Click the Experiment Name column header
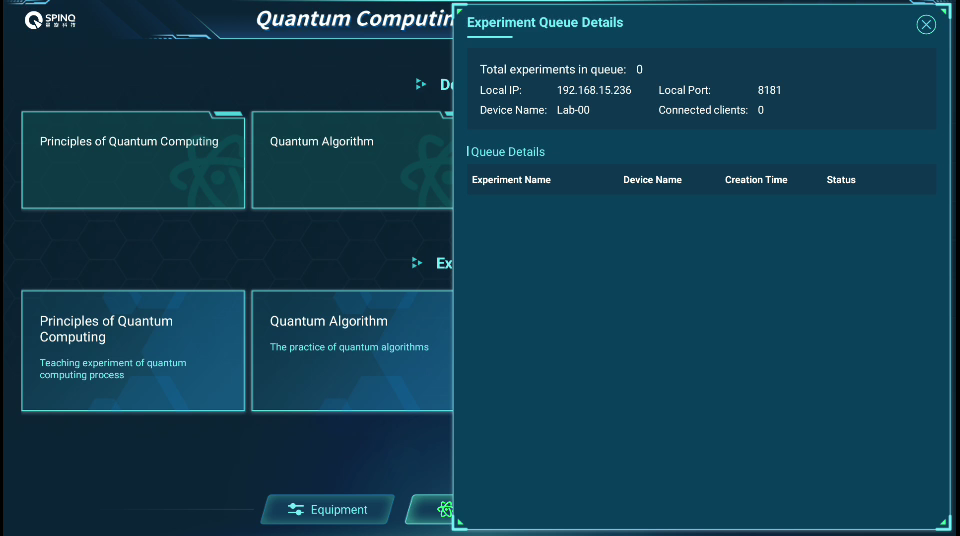Viewport: 960px width, 536px height. pyautogui.click(x=511, y=180)
